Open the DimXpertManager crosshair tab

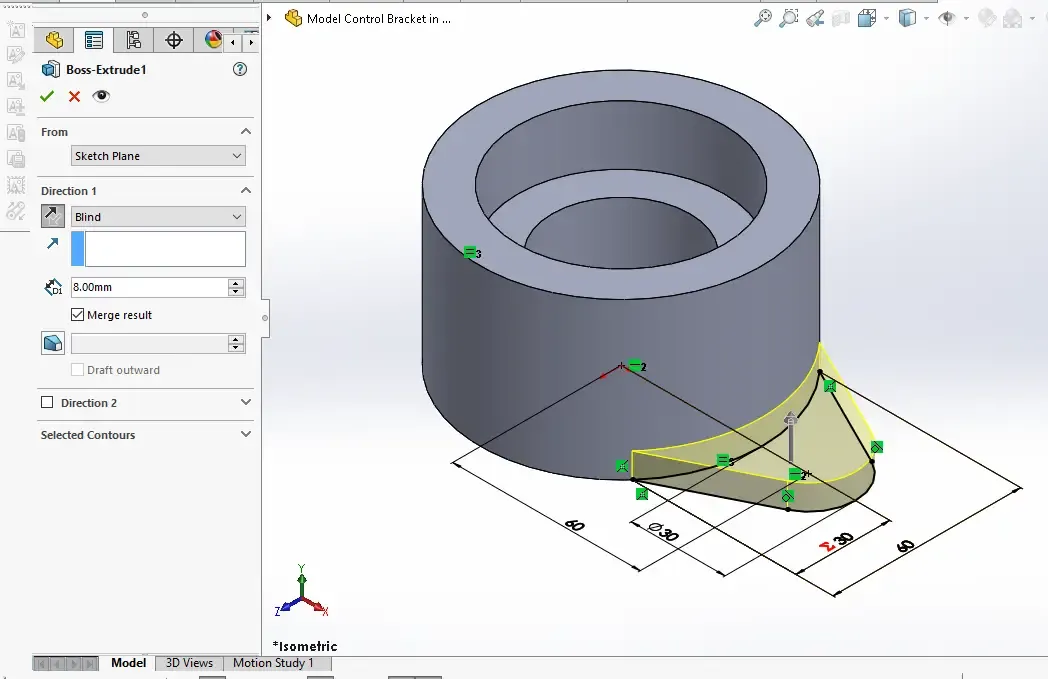pyautogui.click(x=174, y=40)
